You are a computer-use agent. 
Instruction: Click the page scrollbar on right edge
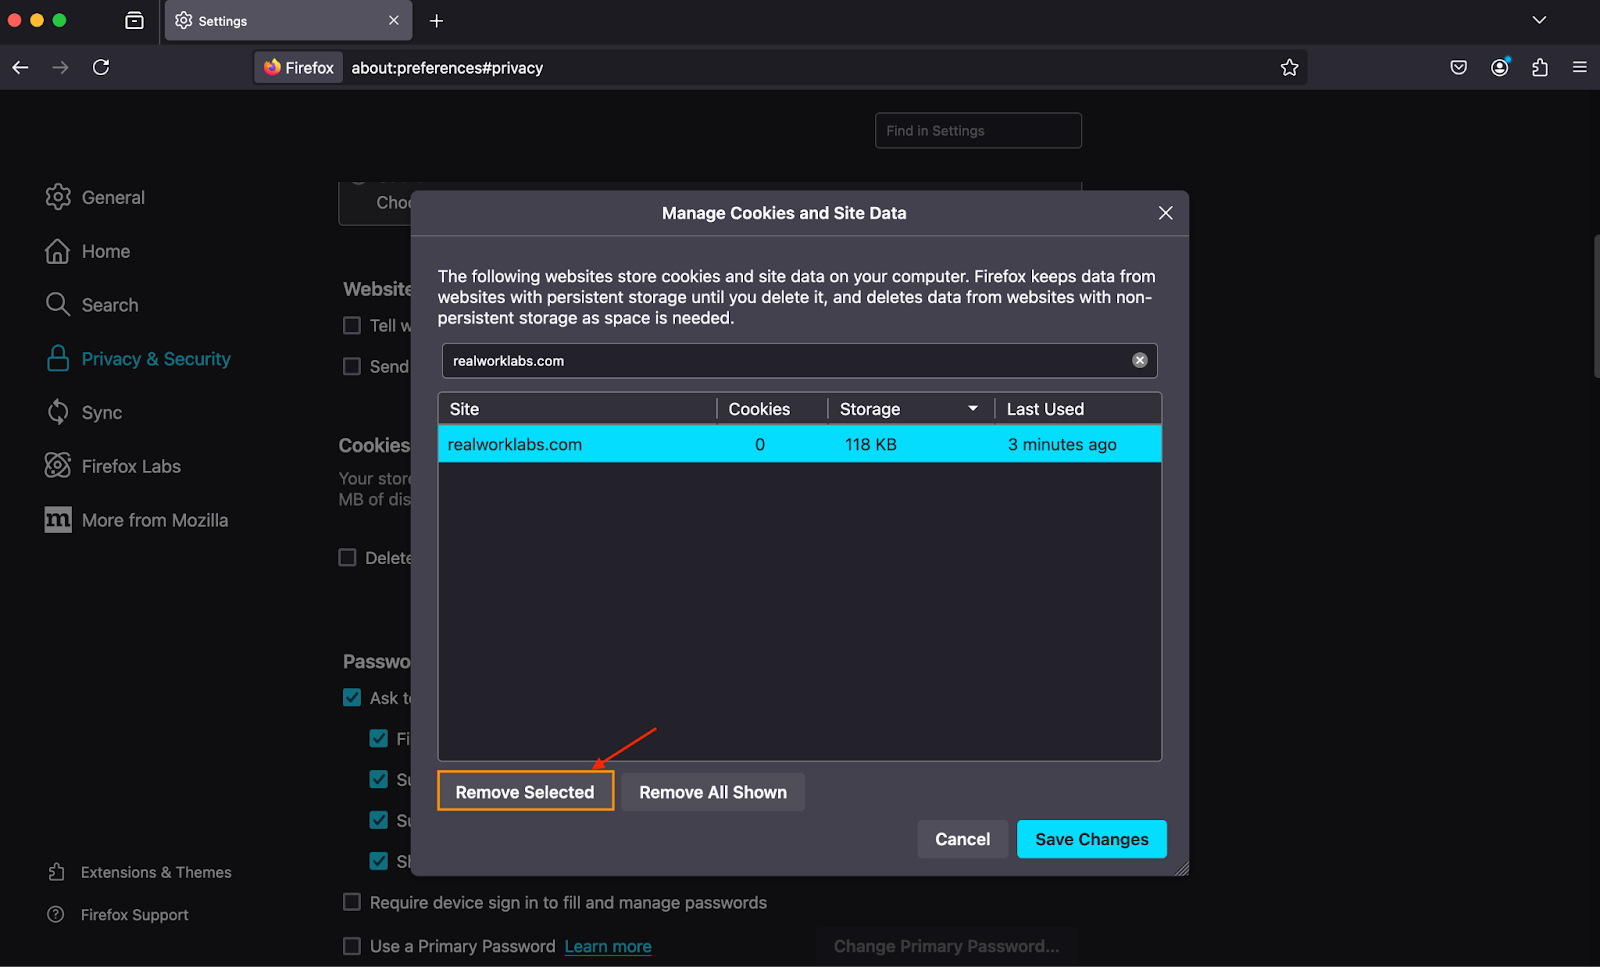click(x=1596, y=305)
